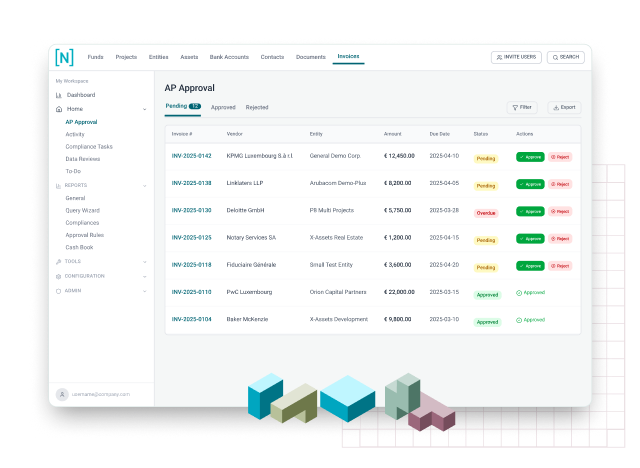Open invoice link INV-2025-0110

[x=191, y=292]
